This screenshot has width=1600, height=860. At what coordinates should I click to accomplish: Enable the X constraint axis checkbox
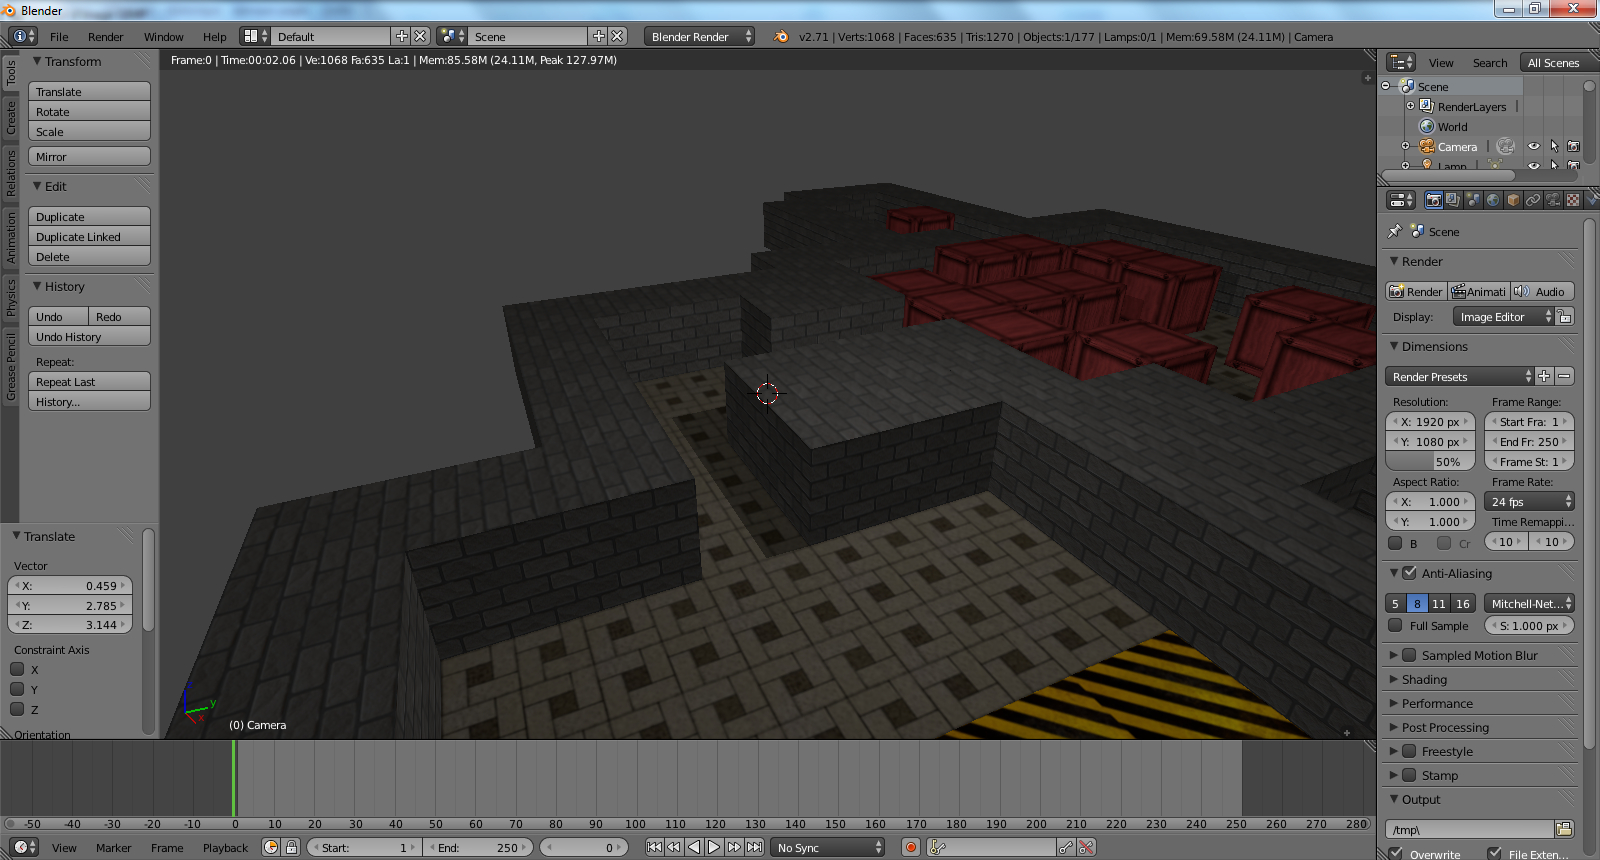click(x=17, y=669)
